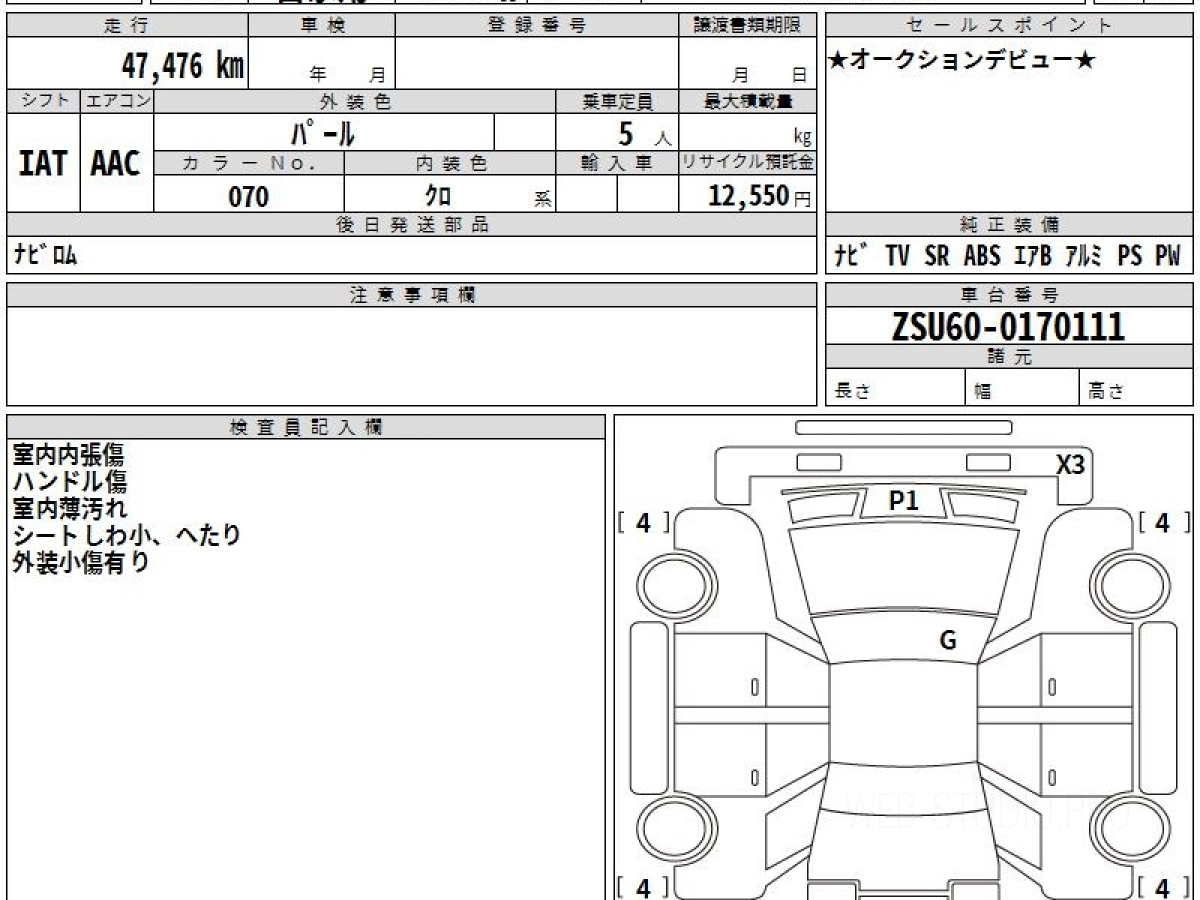Click the エアコン header cell
The width and height of the screenshot is (1200, 900).
click(x=117, y=101)
